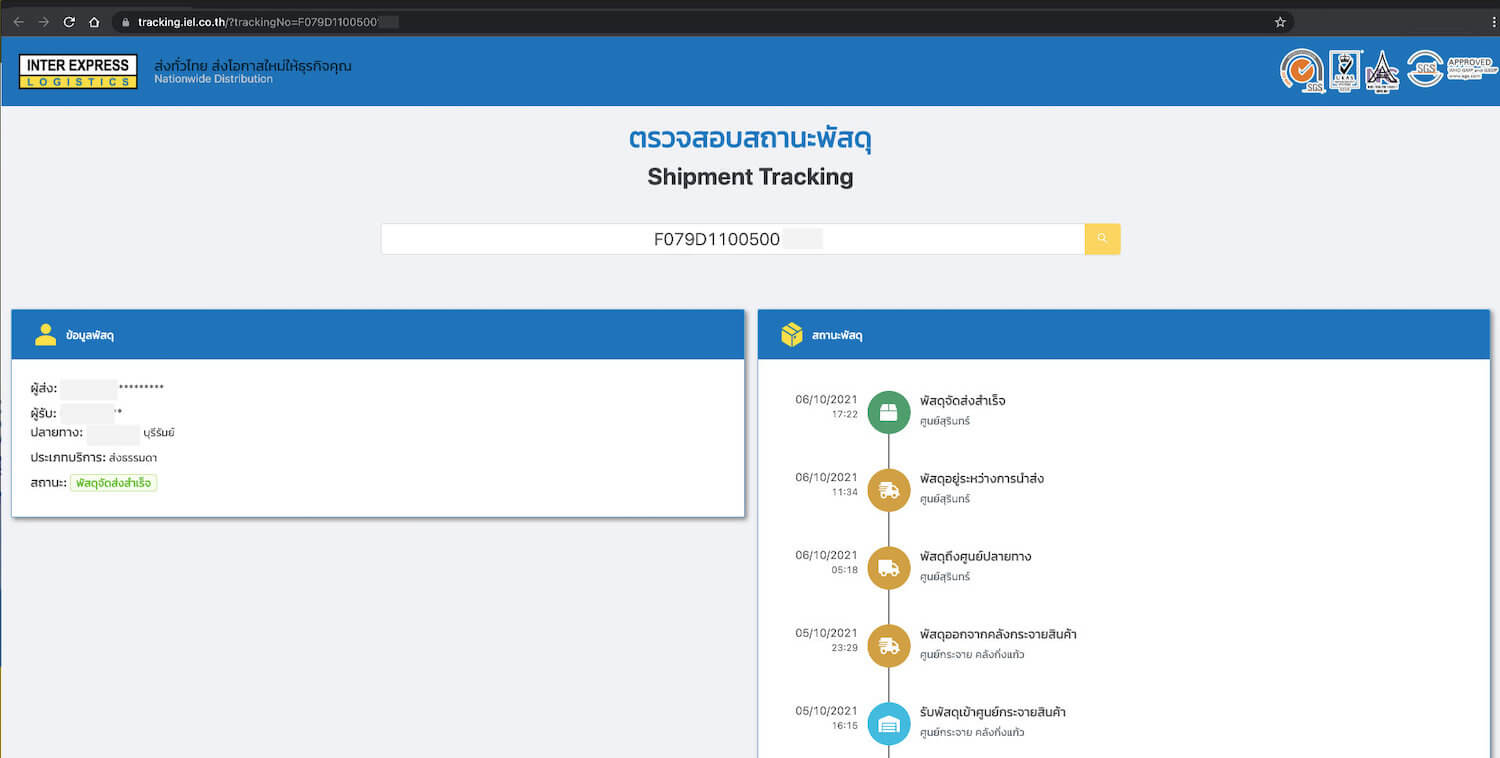The width and height of the screenshot is (1500, 758).
Task: Reload the tracking page
Action: (69, 22)
